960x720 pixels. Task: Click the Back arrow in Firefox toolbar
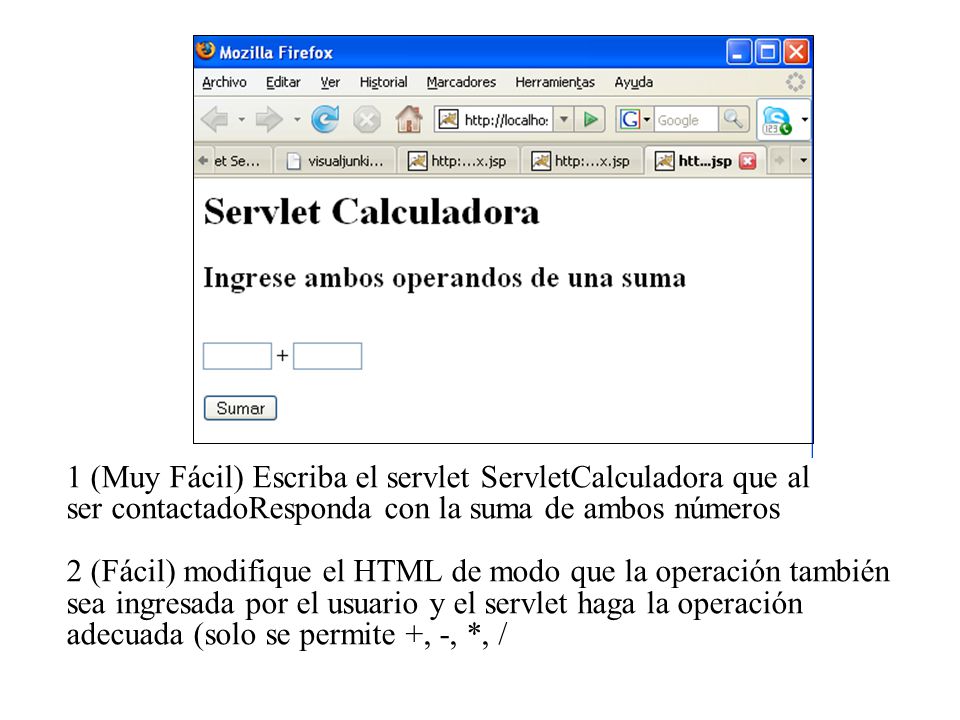pos(215,119)
